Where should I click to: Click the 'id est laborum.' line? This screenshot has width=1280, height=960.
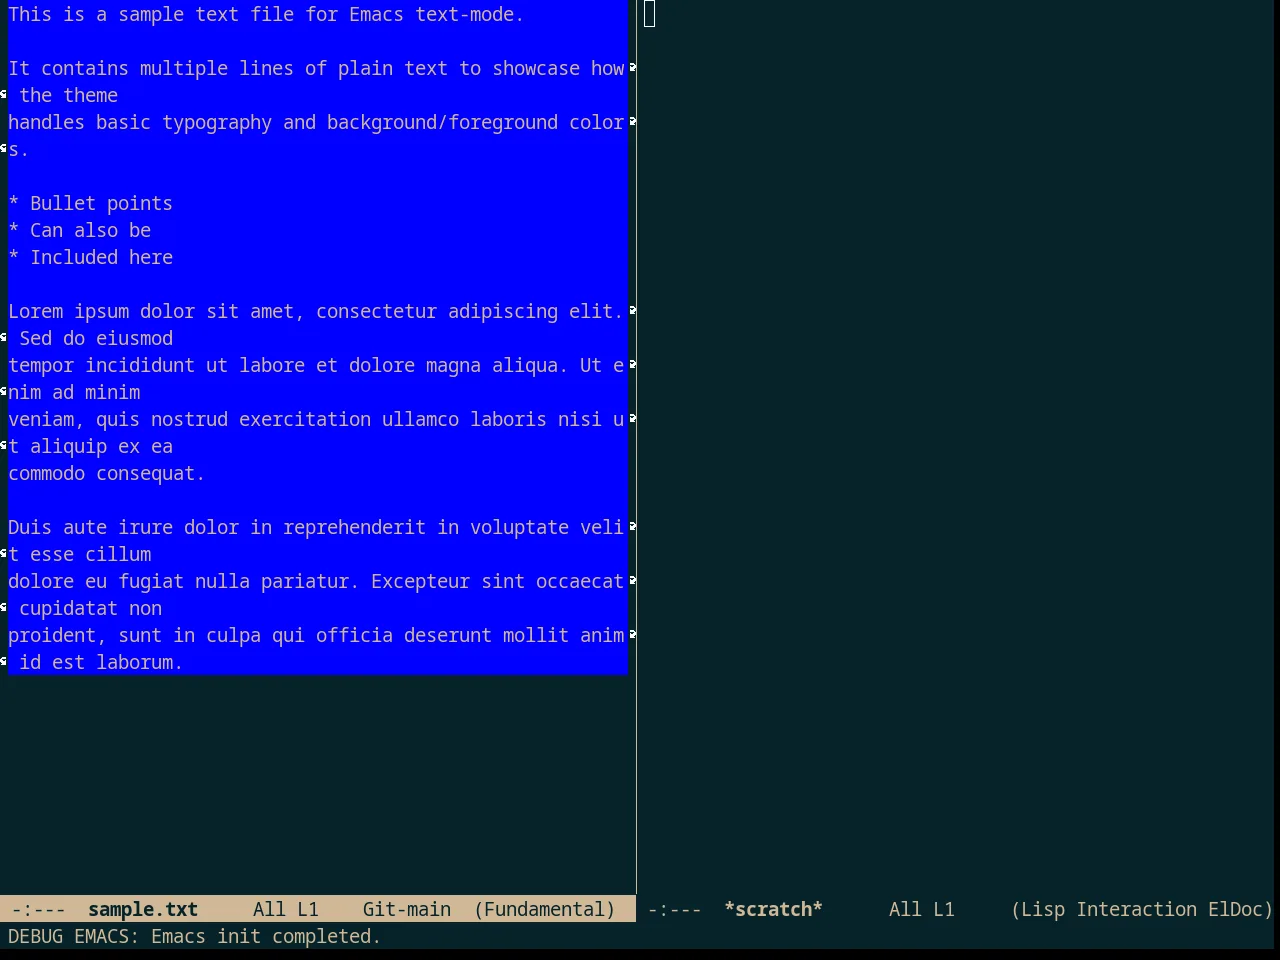click(x=101, y=662)
